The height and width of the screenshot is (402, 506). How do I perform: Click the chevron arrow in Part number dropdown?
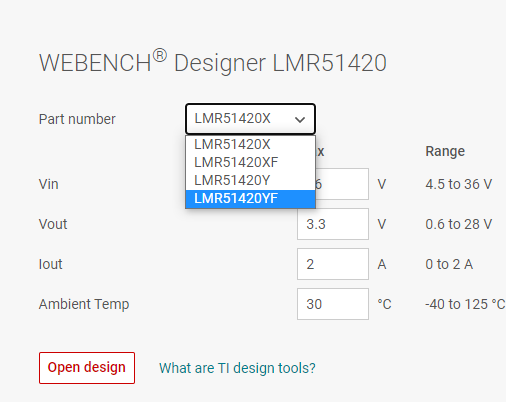[x=300, y=120]
